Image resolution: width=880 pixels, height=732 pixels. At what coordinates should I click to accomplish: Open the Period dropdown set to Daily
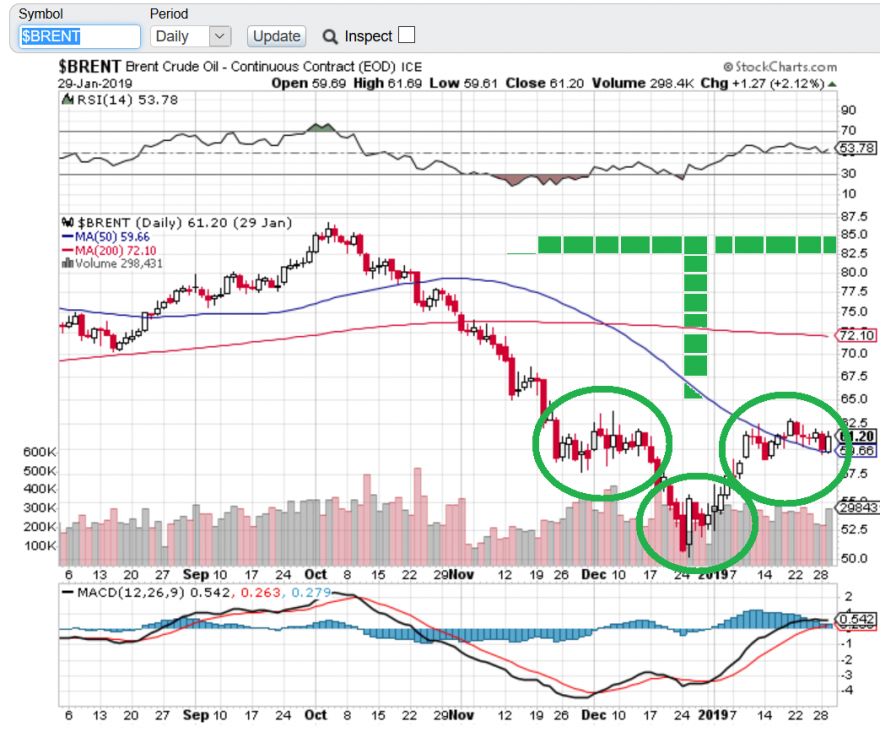[x=190, y=36]
